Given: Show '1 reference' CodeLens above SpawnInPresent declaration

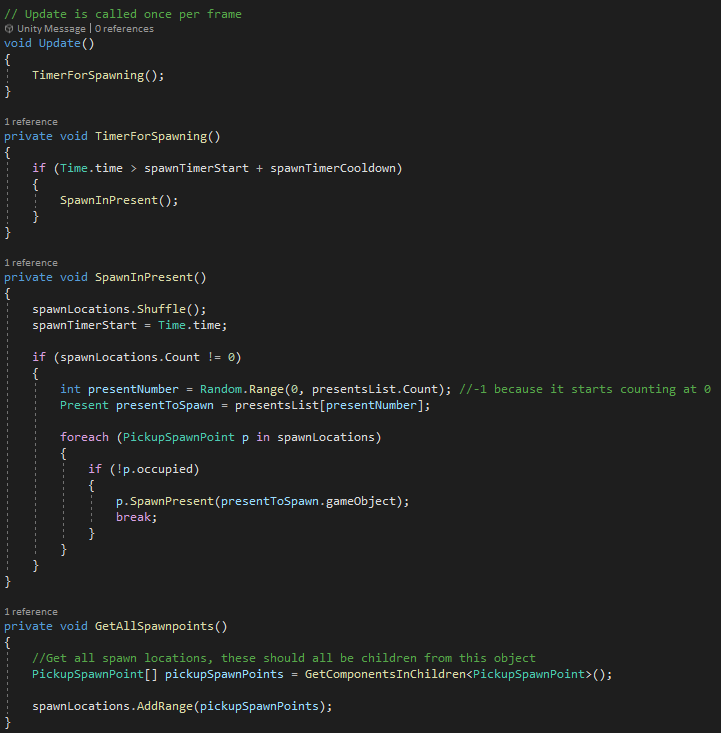Looking at the screenshot, I should [x=31, y=263].
